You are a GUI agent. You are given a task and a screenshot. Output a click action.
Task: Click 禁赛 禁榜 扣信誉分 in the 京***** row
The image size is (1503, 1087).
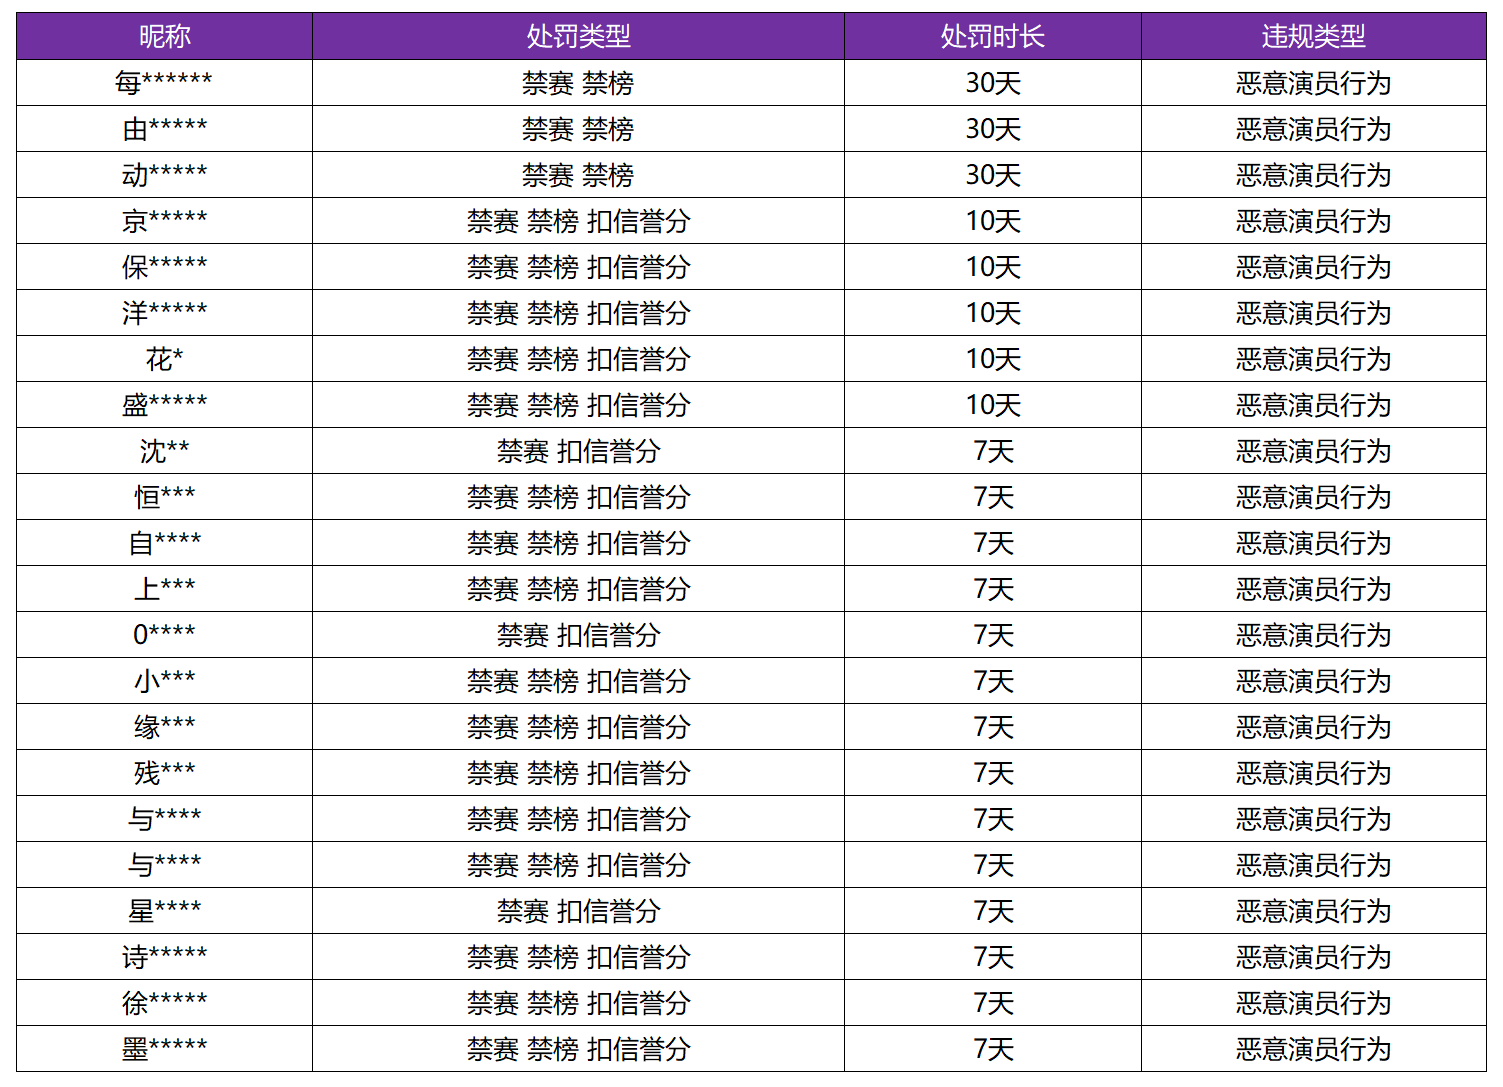coord(578,221)
